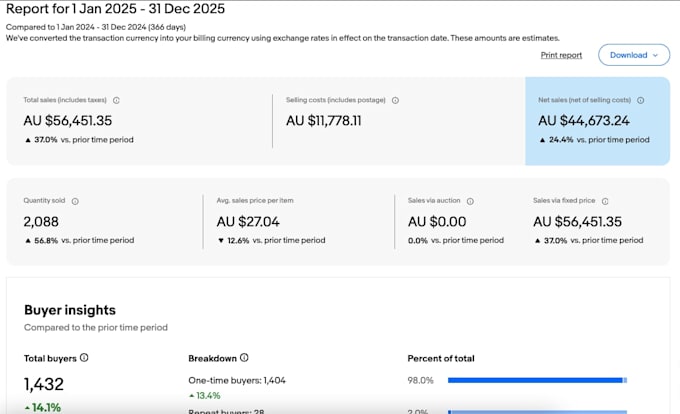680x414 pixels.
Task: Click info icon next to Sales via fixed price
Action: 605,201
